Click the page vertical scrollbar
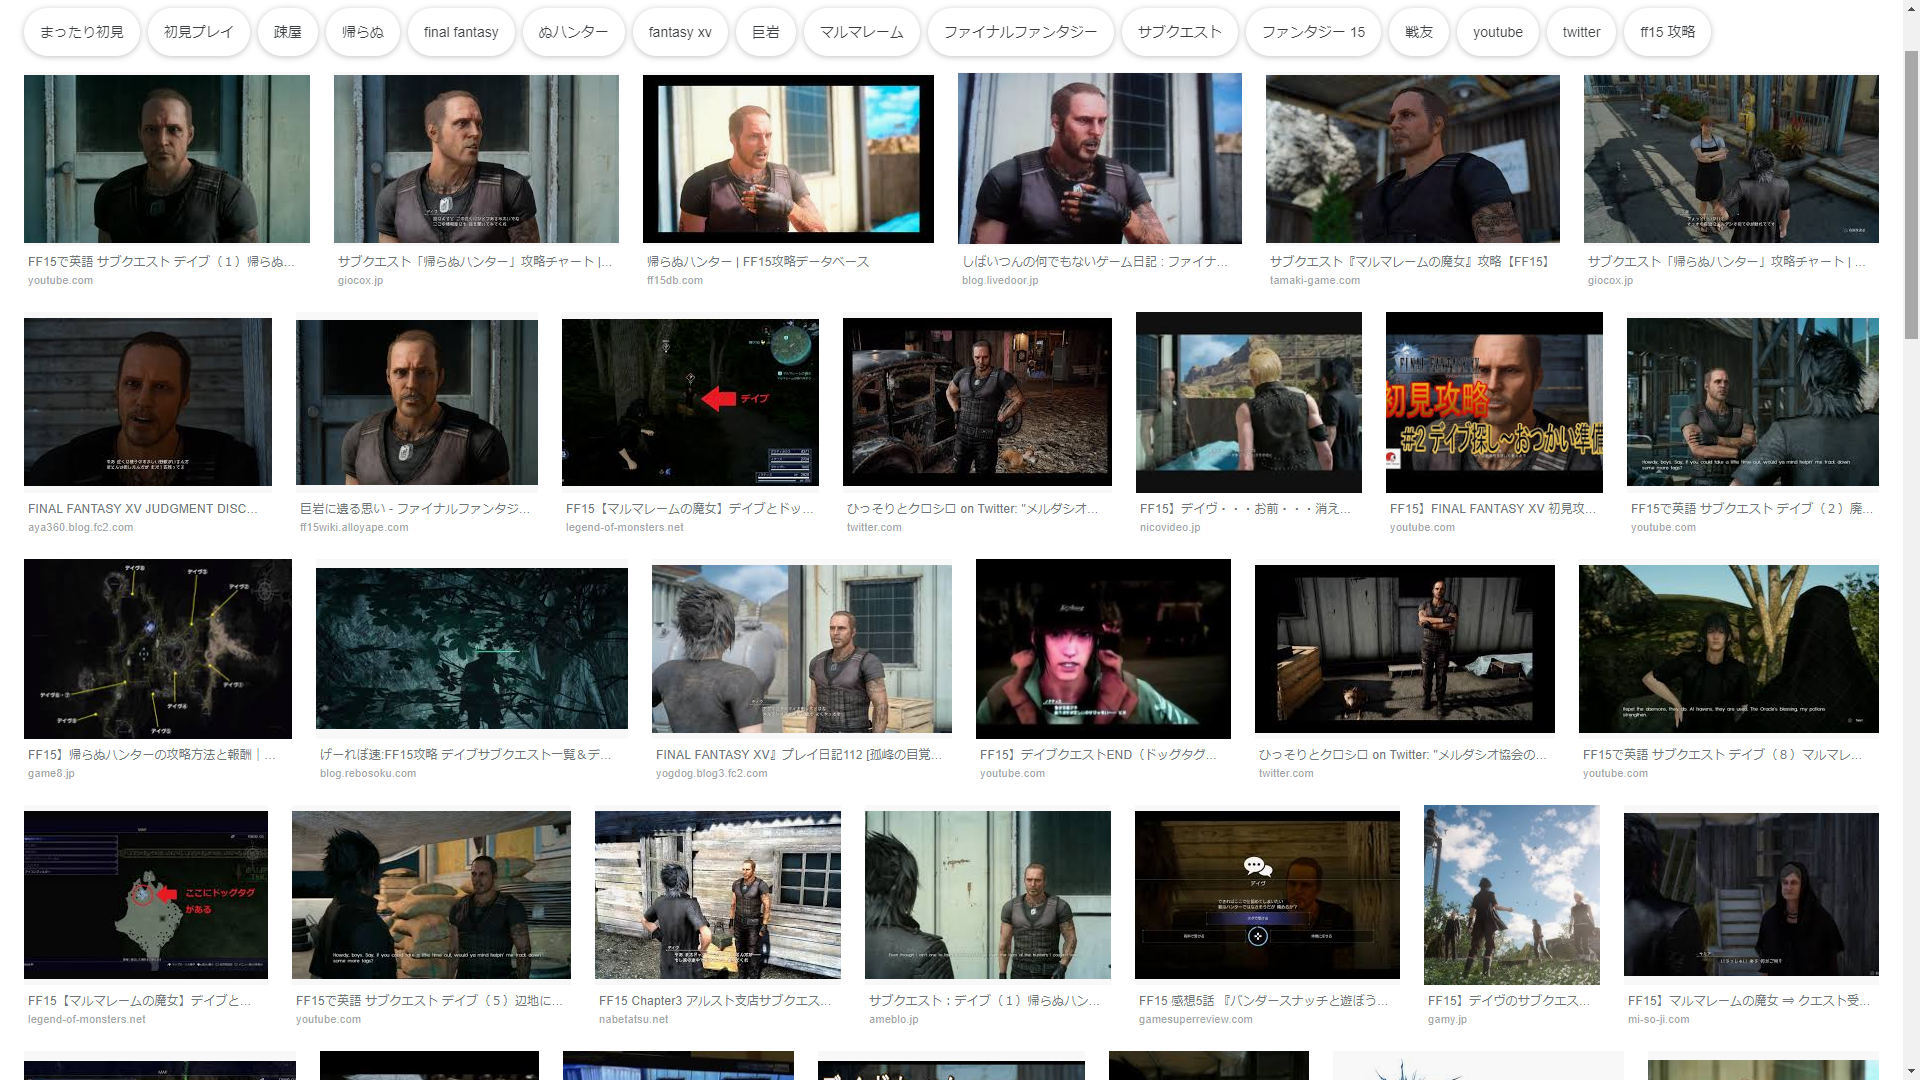The height and width of the screenshot is (1080, 1920). point(1911,195)
